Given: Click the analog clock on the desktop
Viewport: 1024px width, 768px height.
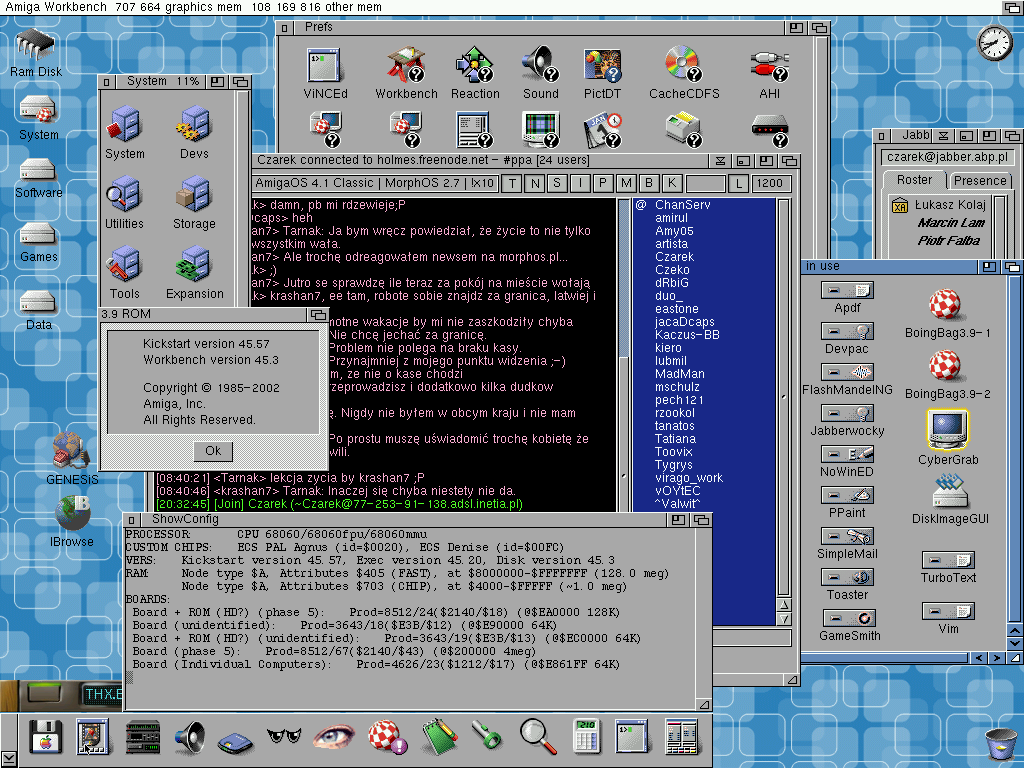Looking at the screenshot, I should click(x=994, y=43).
